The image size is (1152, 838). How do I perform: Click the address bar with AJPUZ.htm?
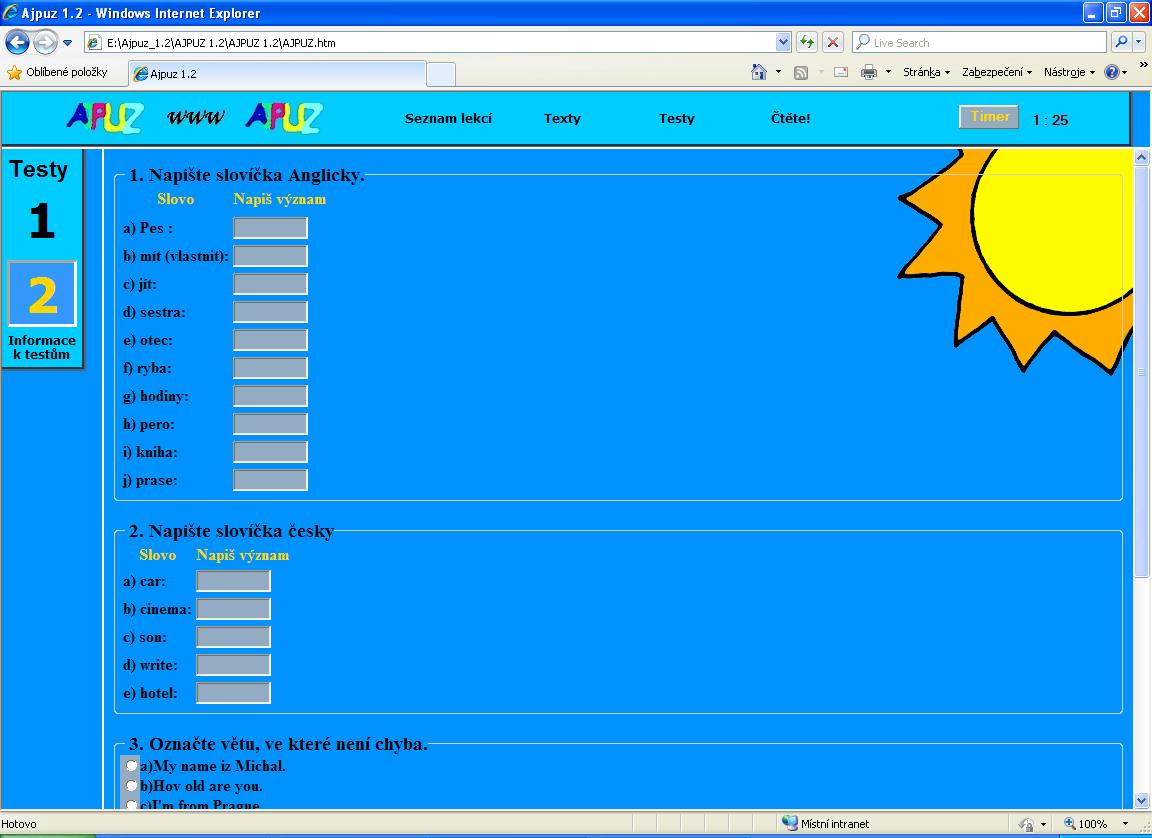pos(430,43)
